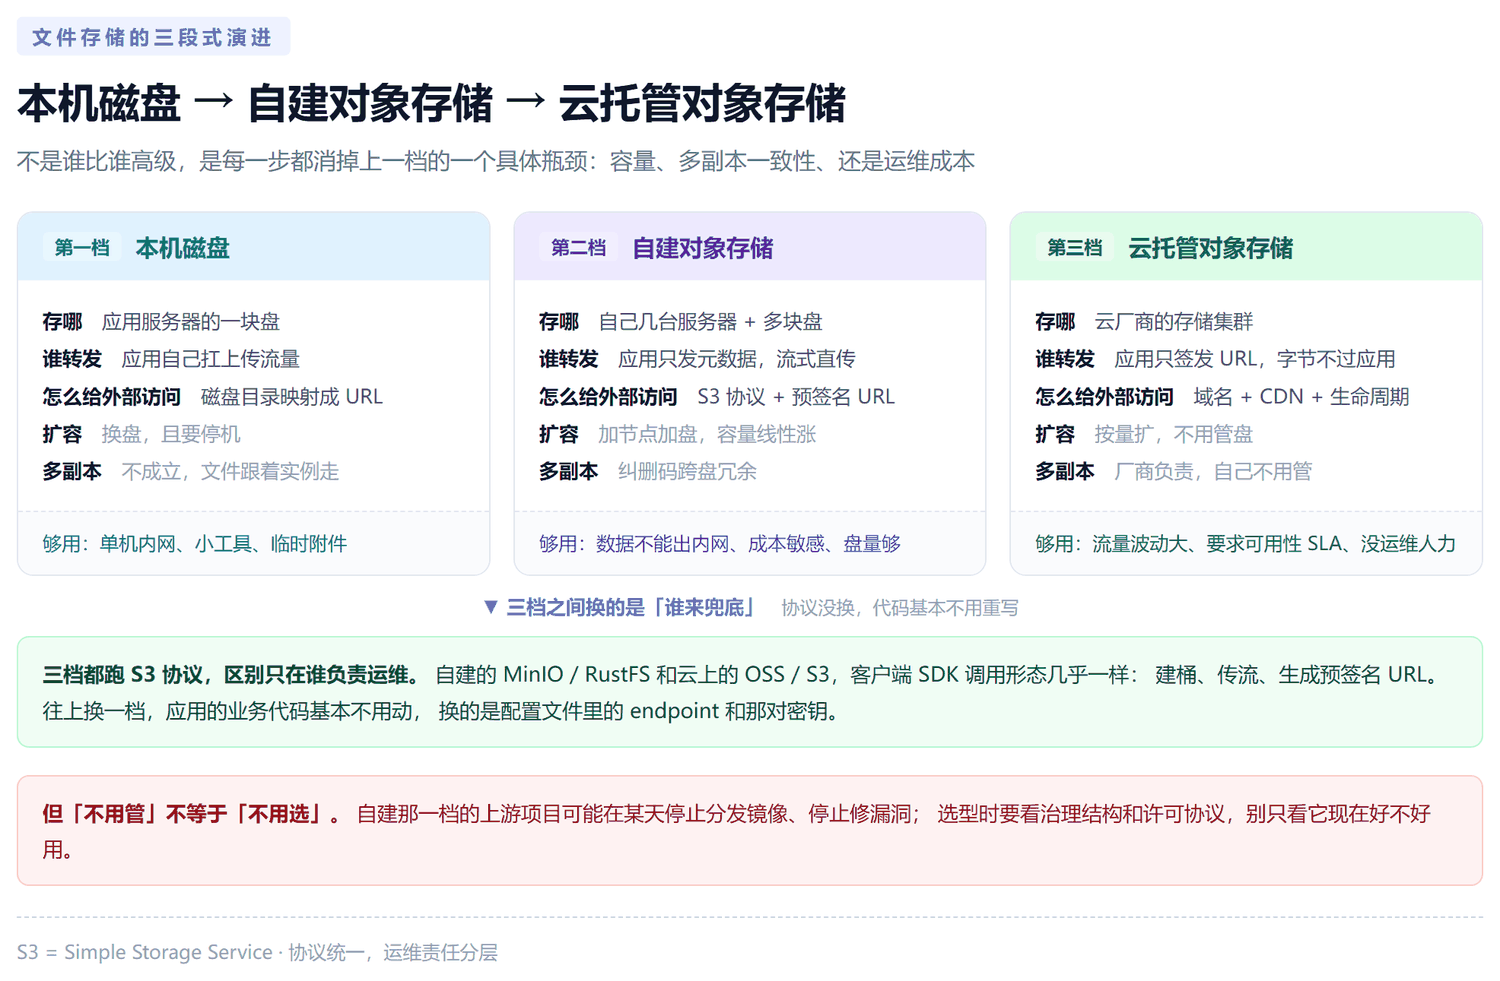1500x981 pixels.
Task: Click the tag '文件存储的三段式演进'
Action: click(153, 37)
